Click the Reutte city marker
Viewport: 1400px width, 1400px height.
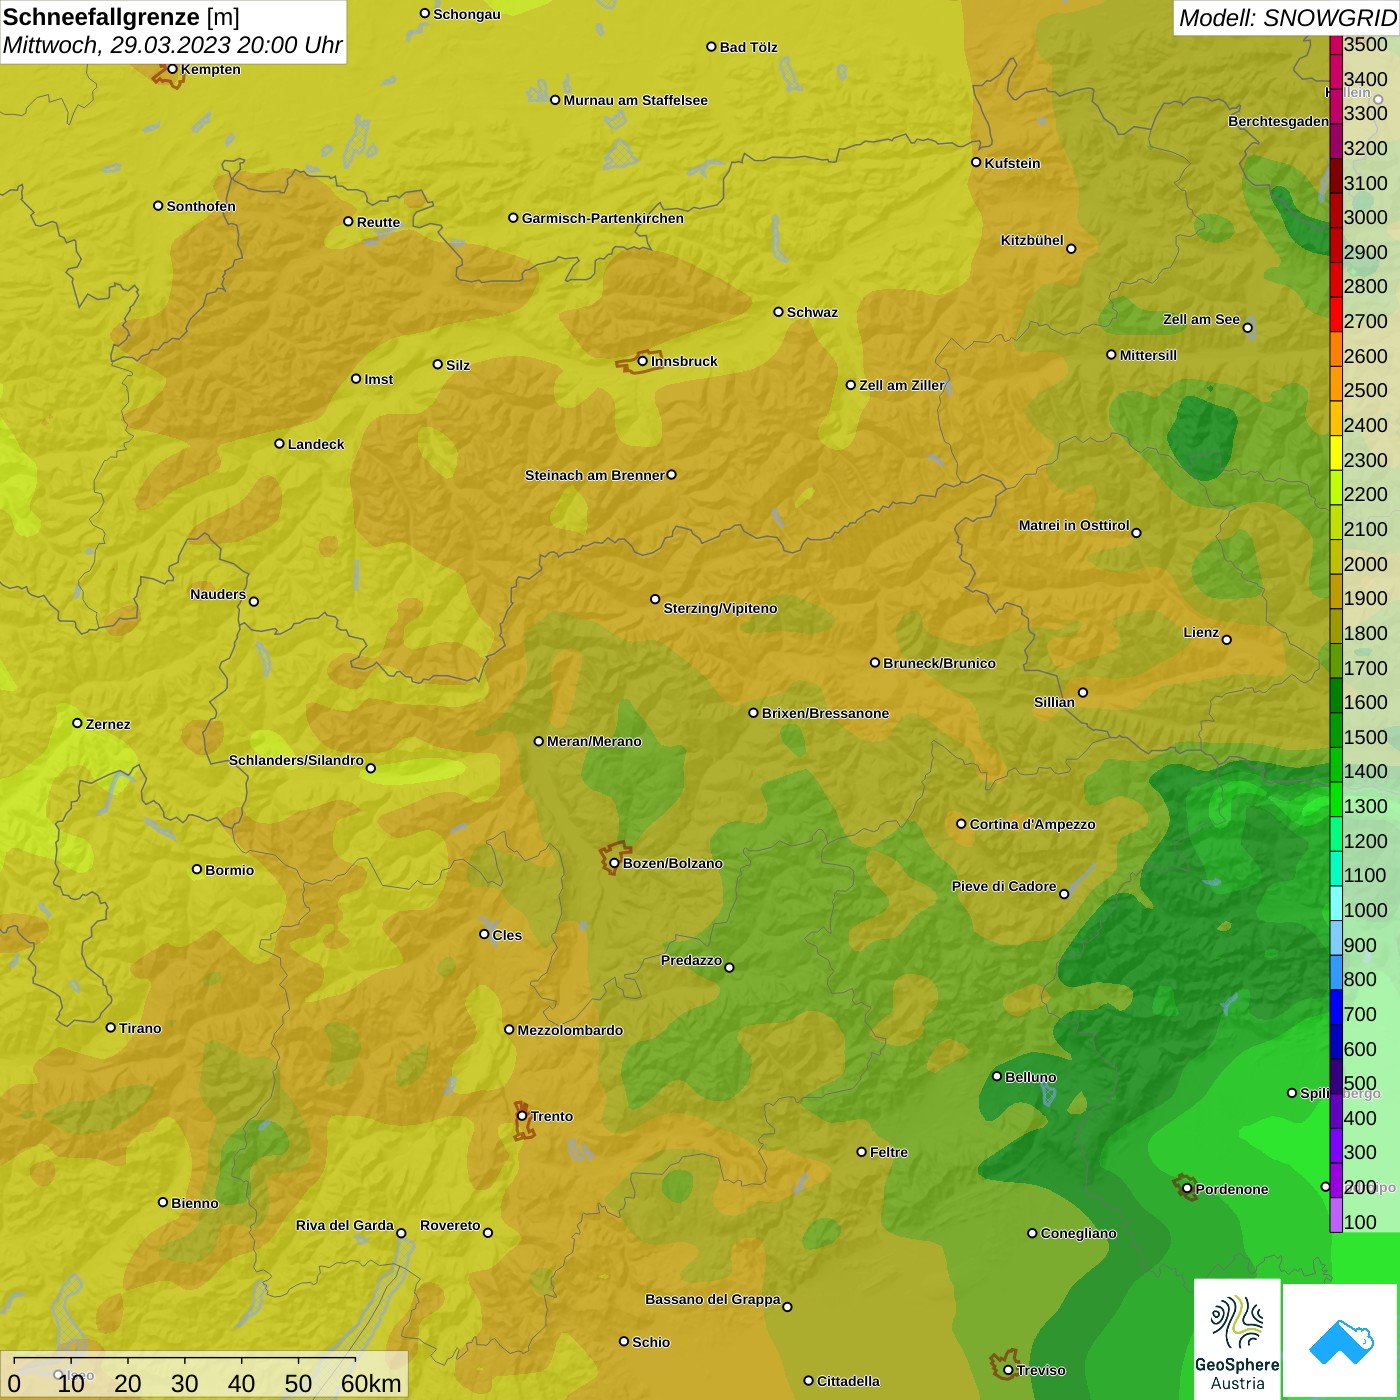(x=348, y=222)
